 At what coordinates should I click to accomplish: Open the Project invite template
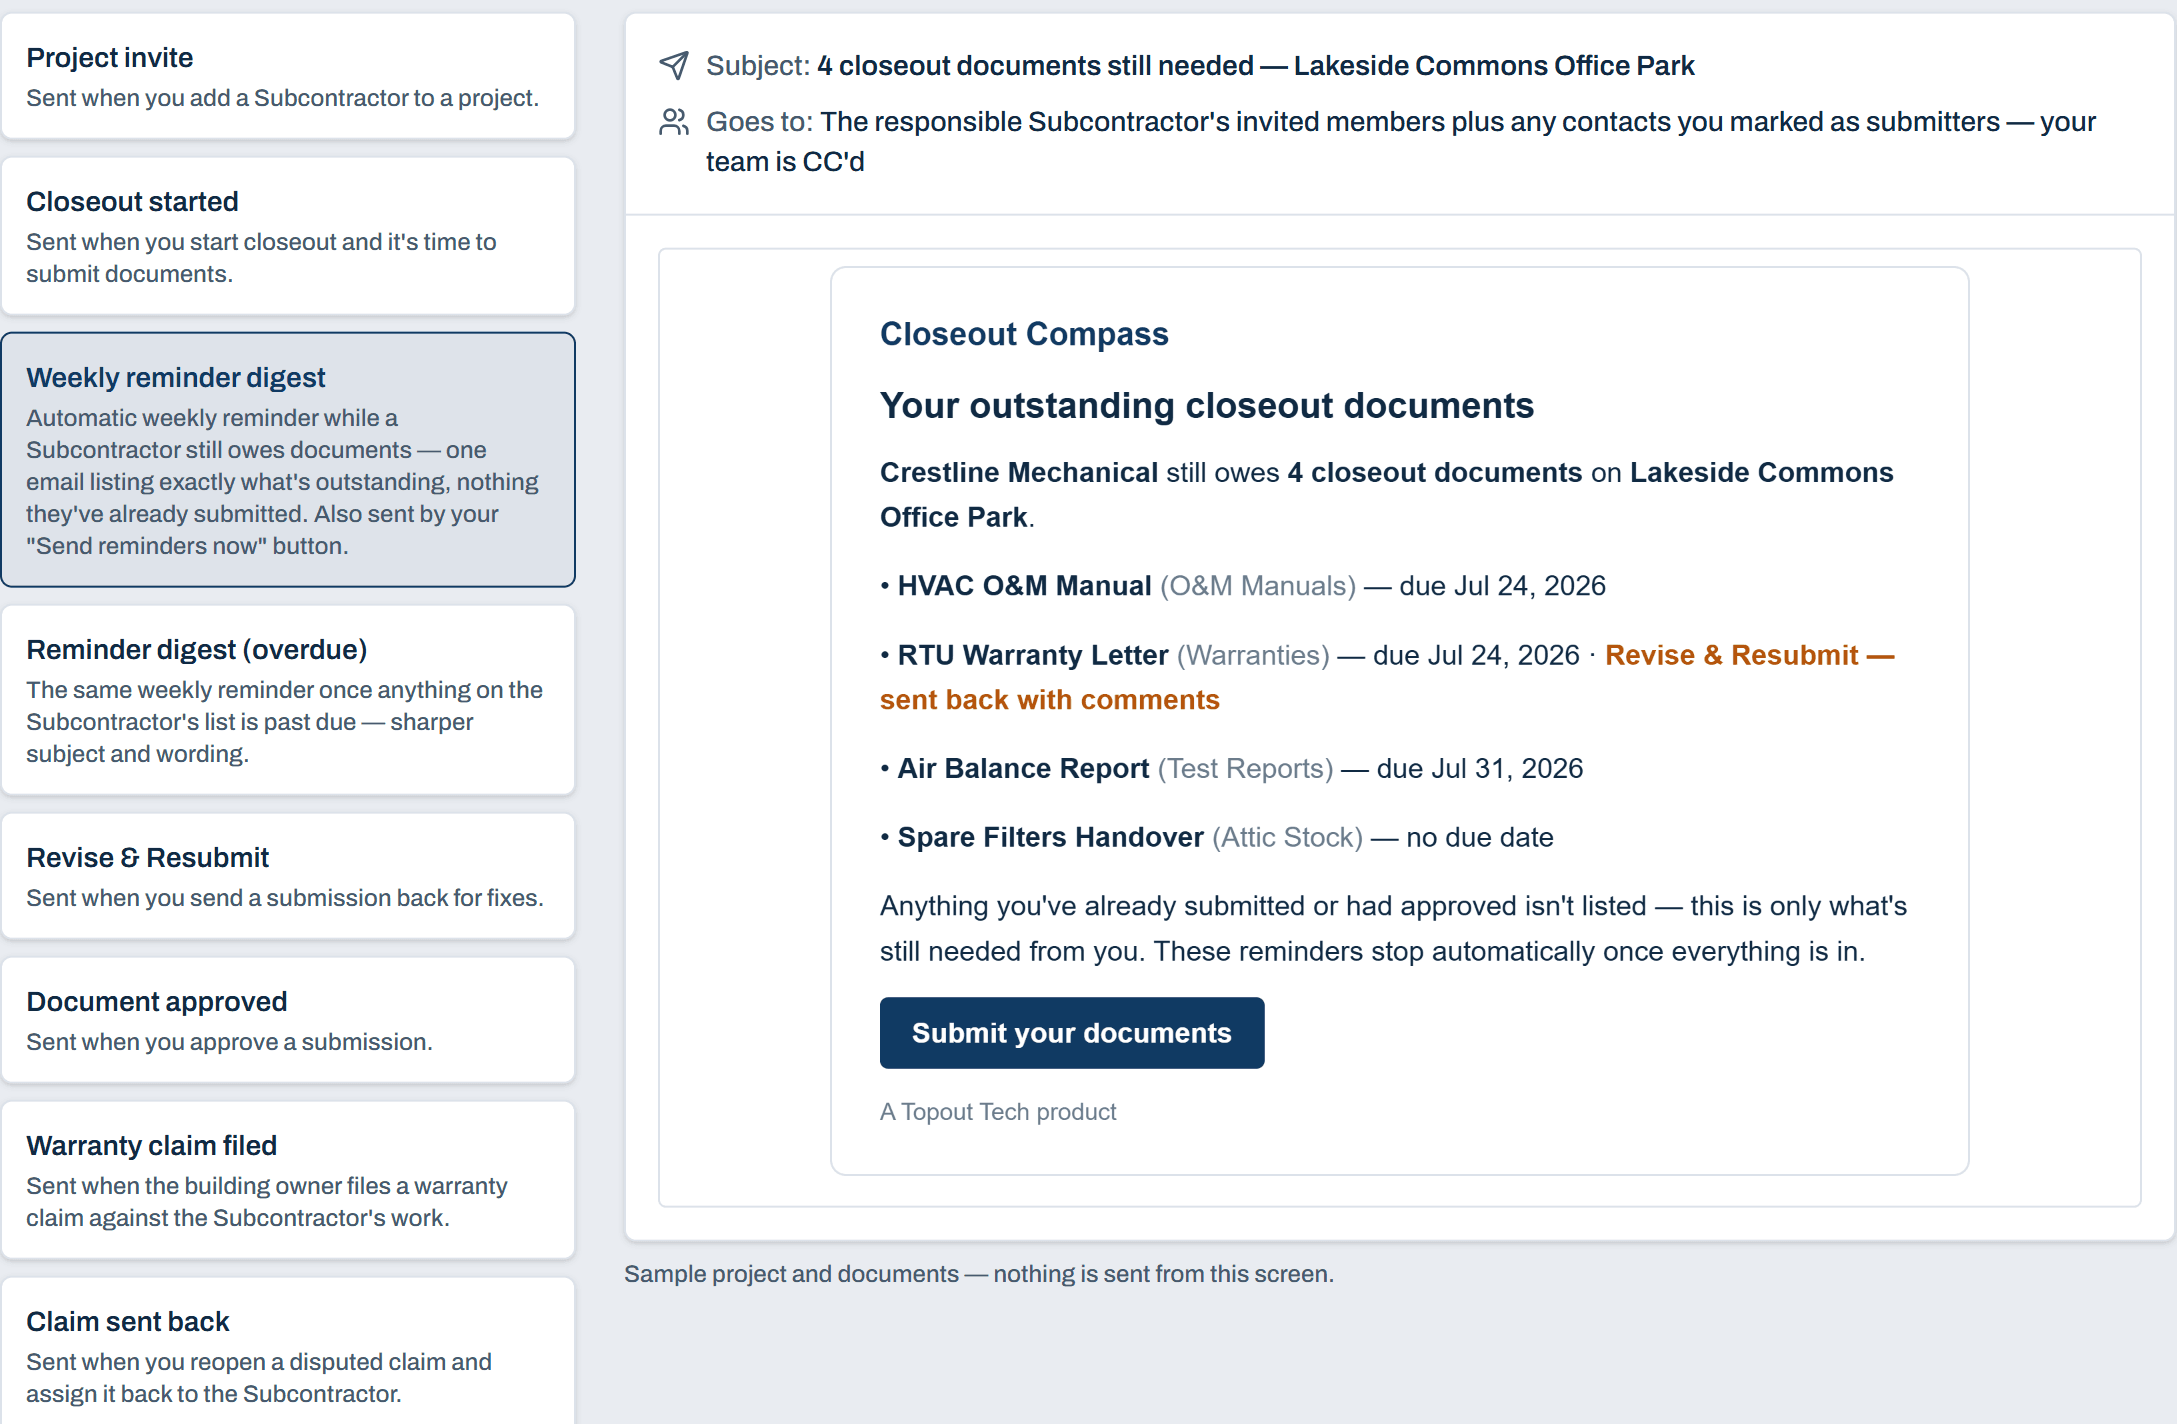coord(288,77)
